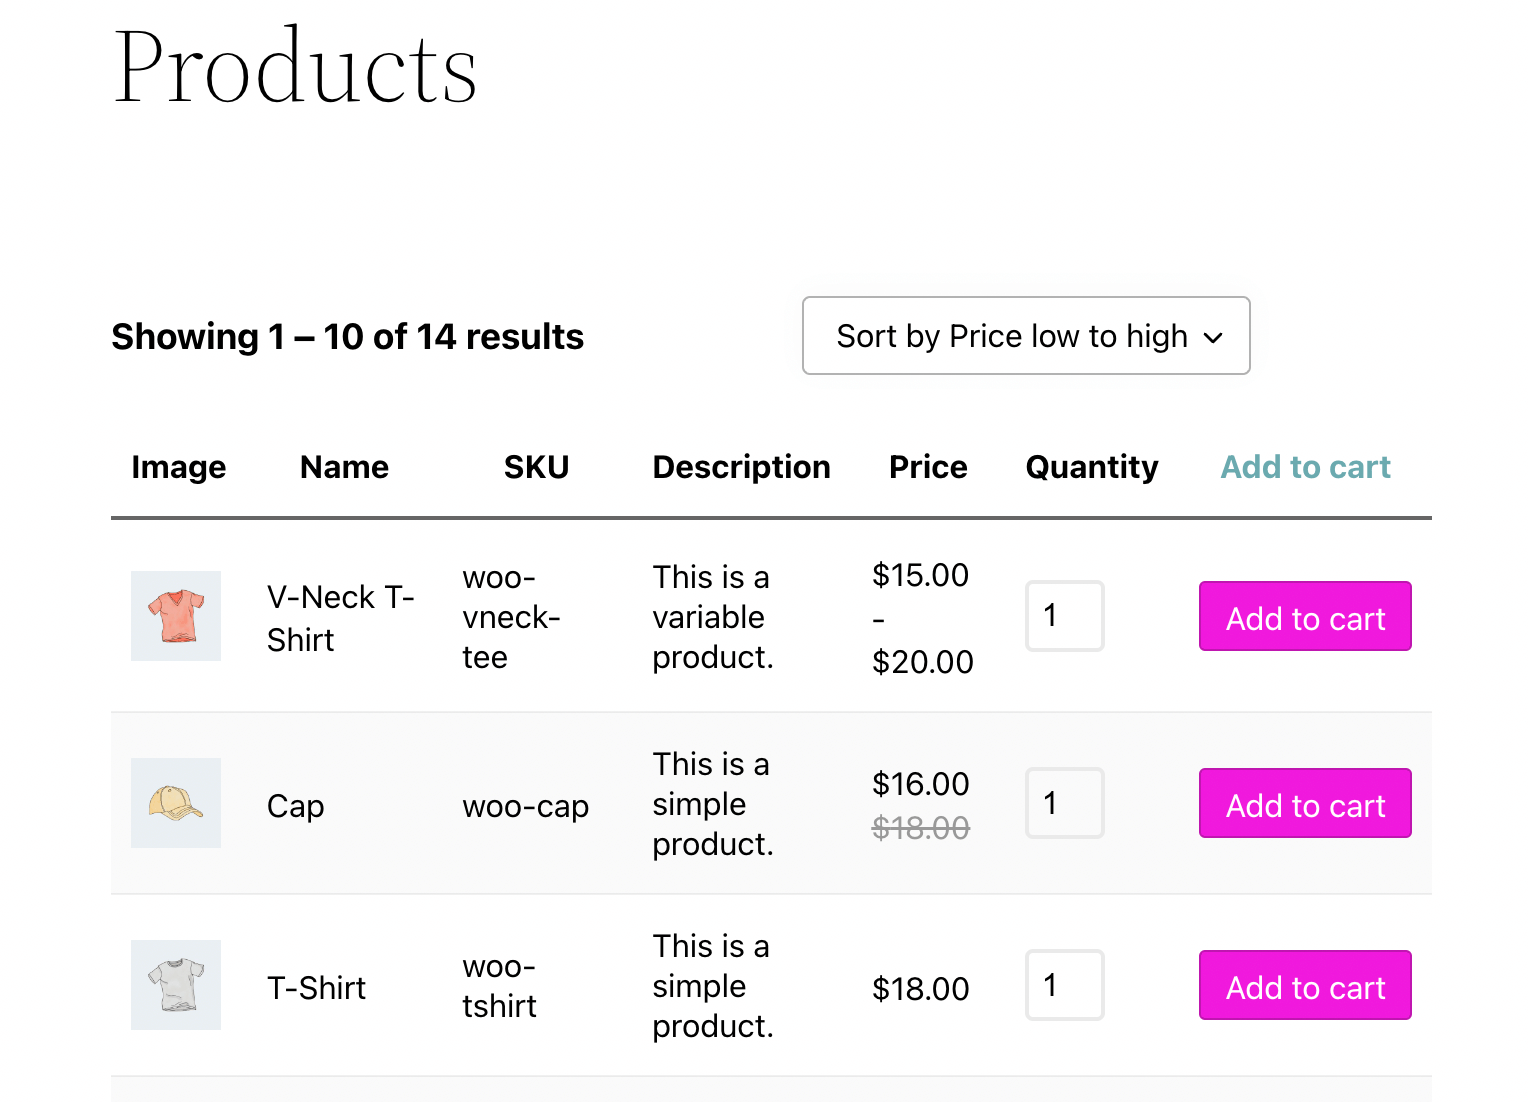Focus the V-Neck T-Shirt quantity field
Viewport: 1528px width, 1102px height.
point(1065,616)
